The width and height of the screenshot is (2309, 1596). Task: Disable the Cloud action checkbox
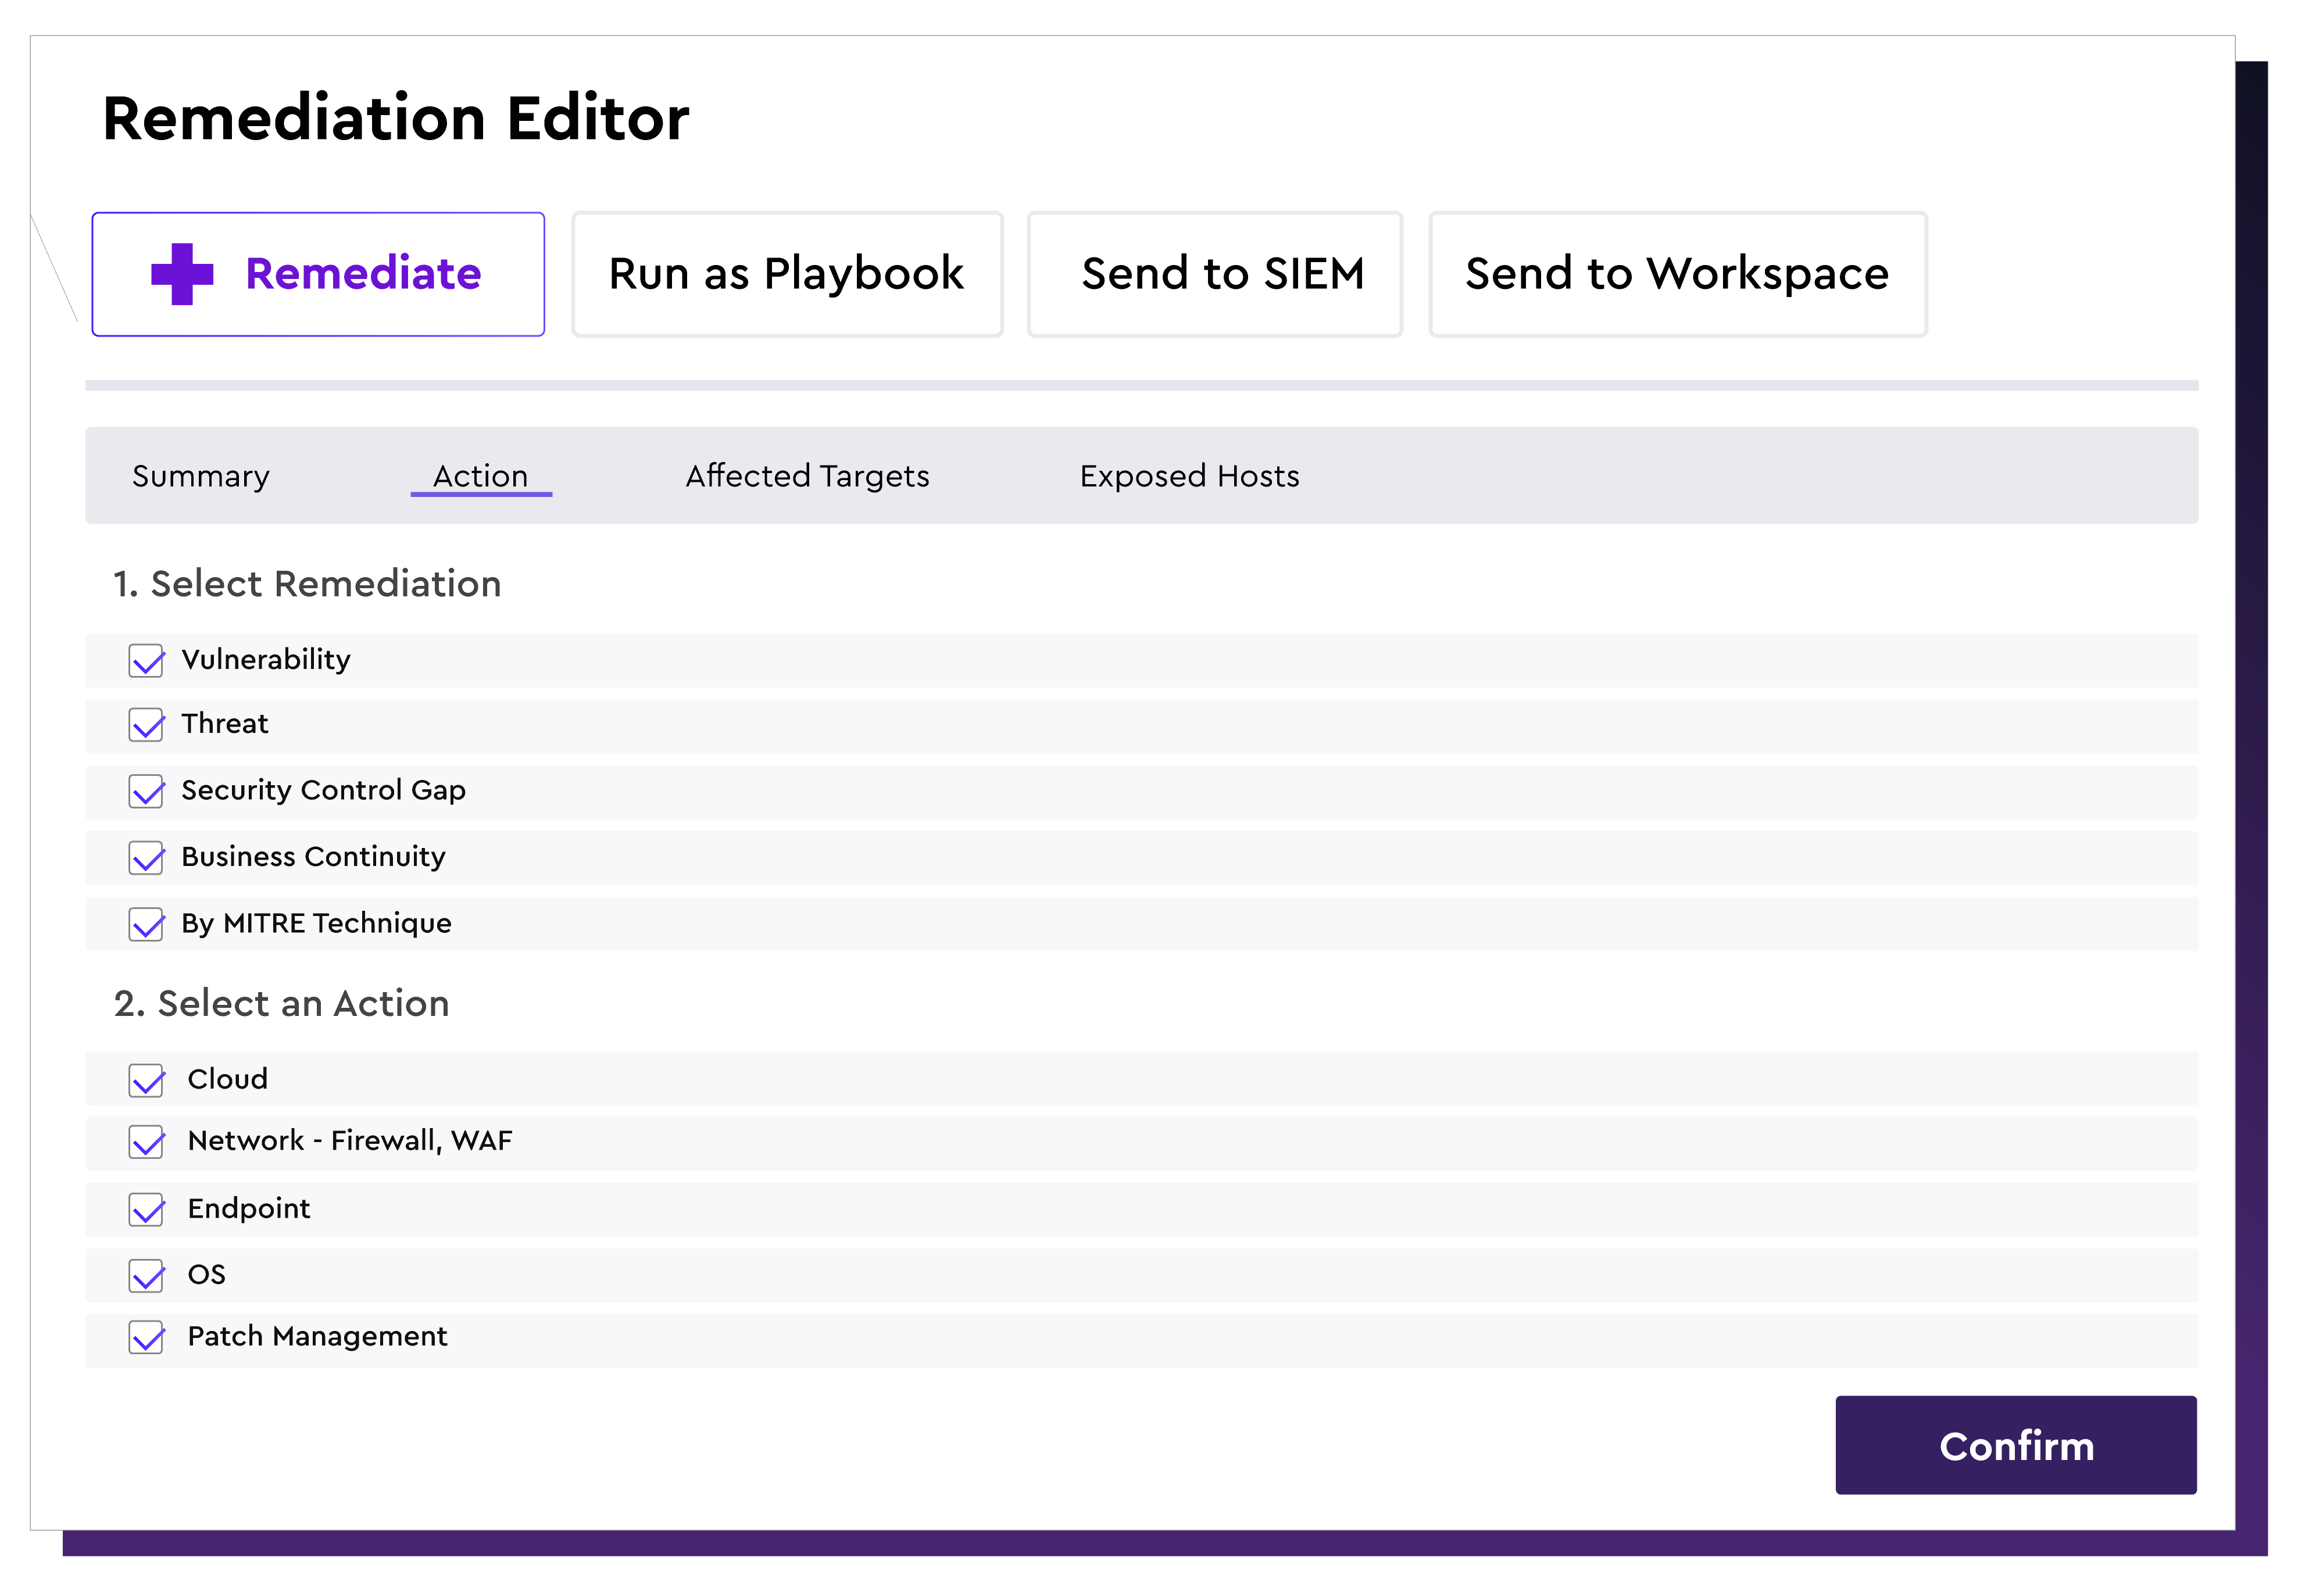click(147, 1080)
